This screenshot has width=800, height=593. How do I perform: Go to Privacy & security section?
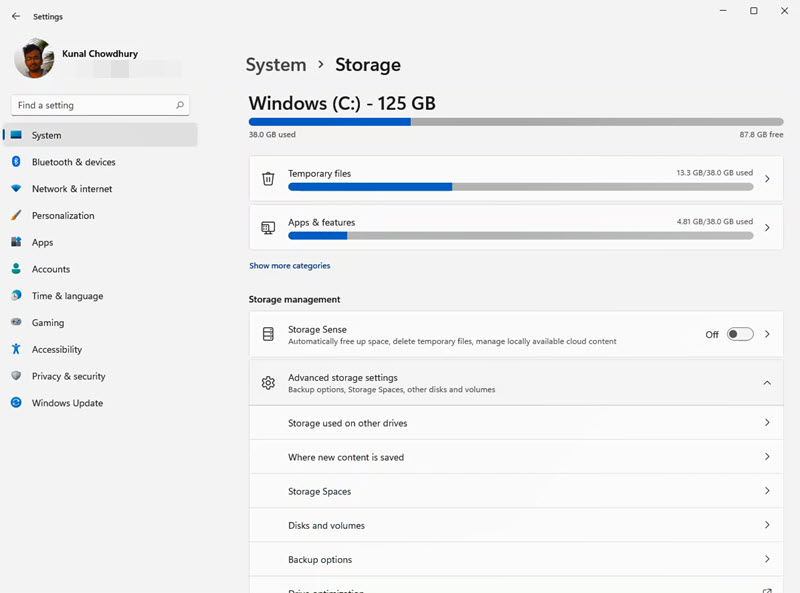click(100, 376)
